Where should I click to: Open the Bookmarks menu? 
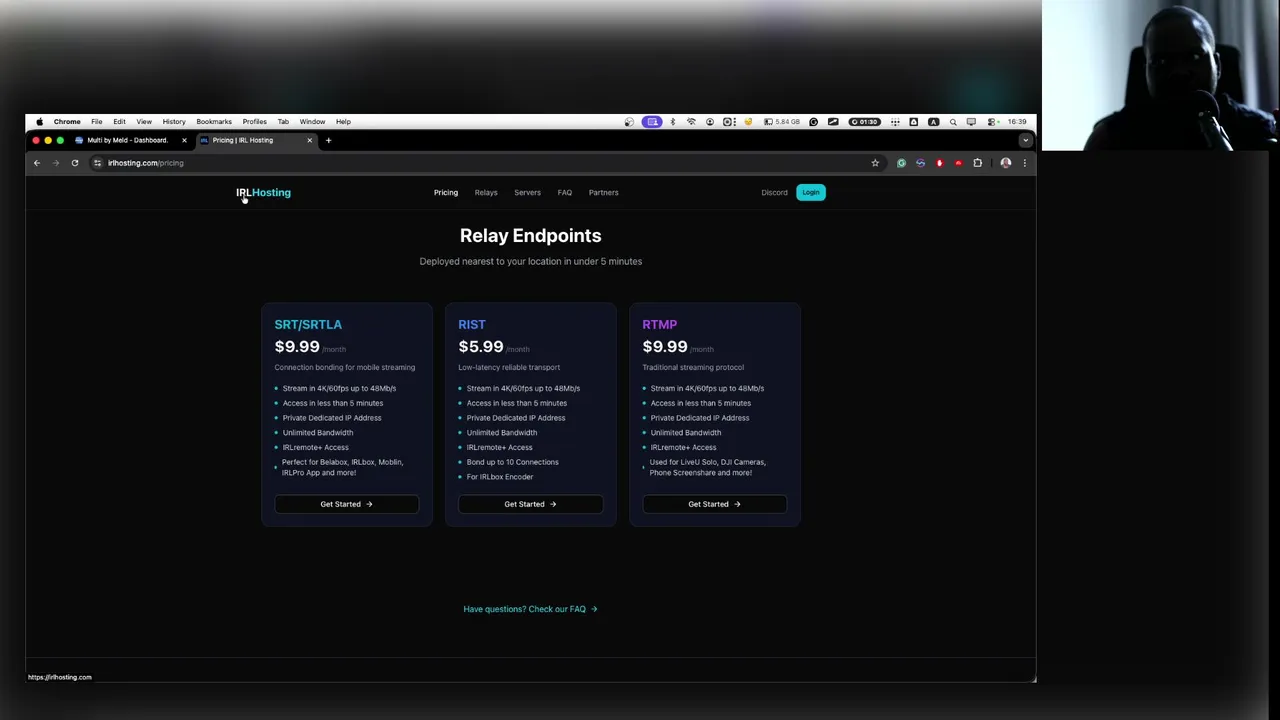click(214, 122)
